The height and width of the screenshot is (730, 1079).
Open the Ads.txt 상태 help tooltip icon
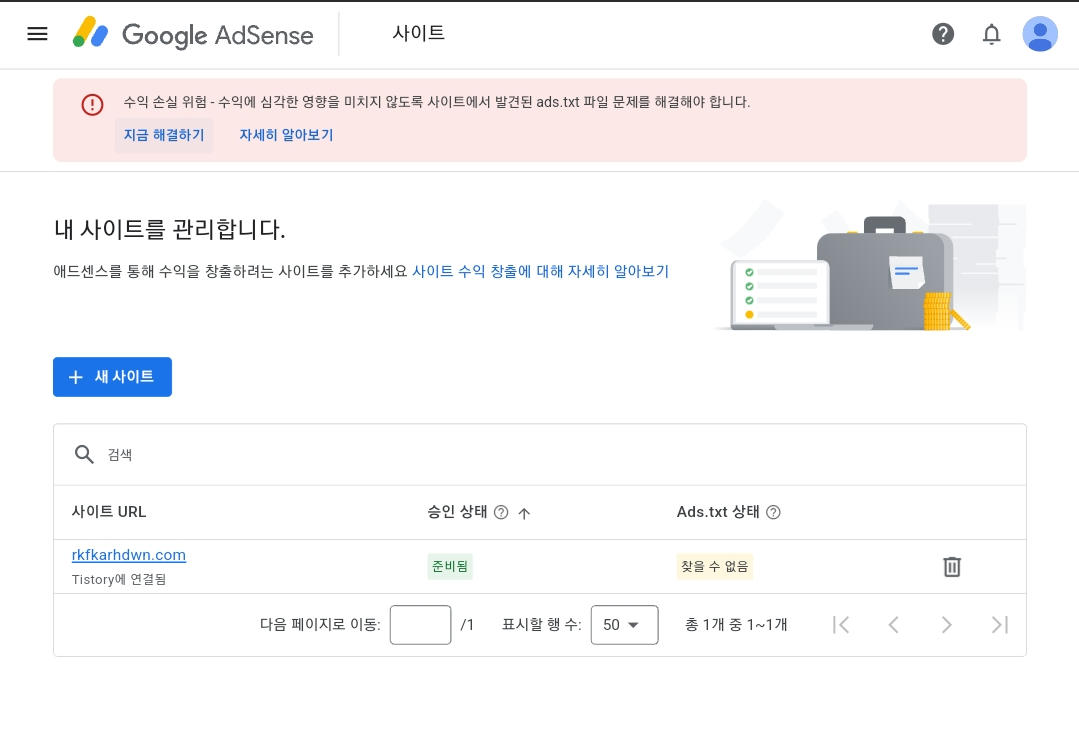click(x=773, y=512)
